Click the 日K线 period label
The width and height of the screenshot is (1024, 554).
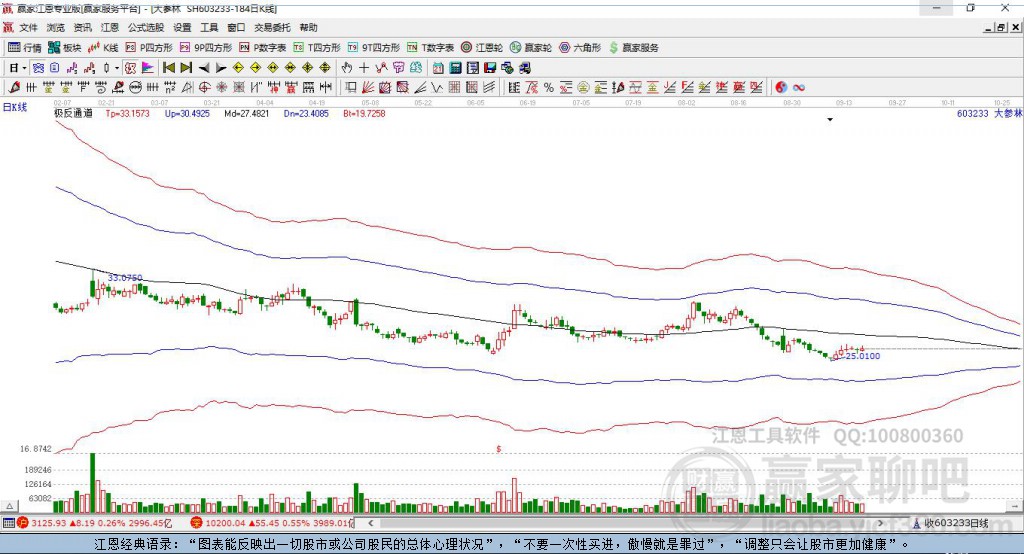point(15,107)
